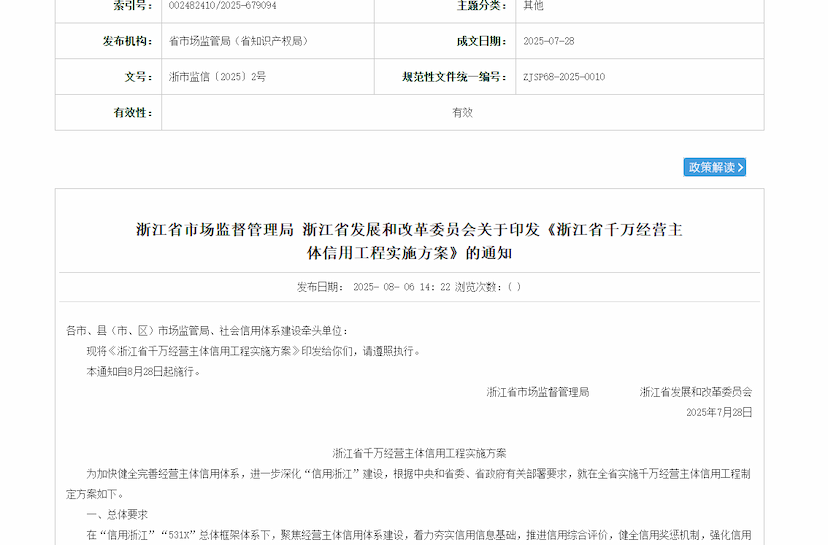Click the 成文日期 label
The width and height of the screenshot is (828, 545).
(482, 41)
